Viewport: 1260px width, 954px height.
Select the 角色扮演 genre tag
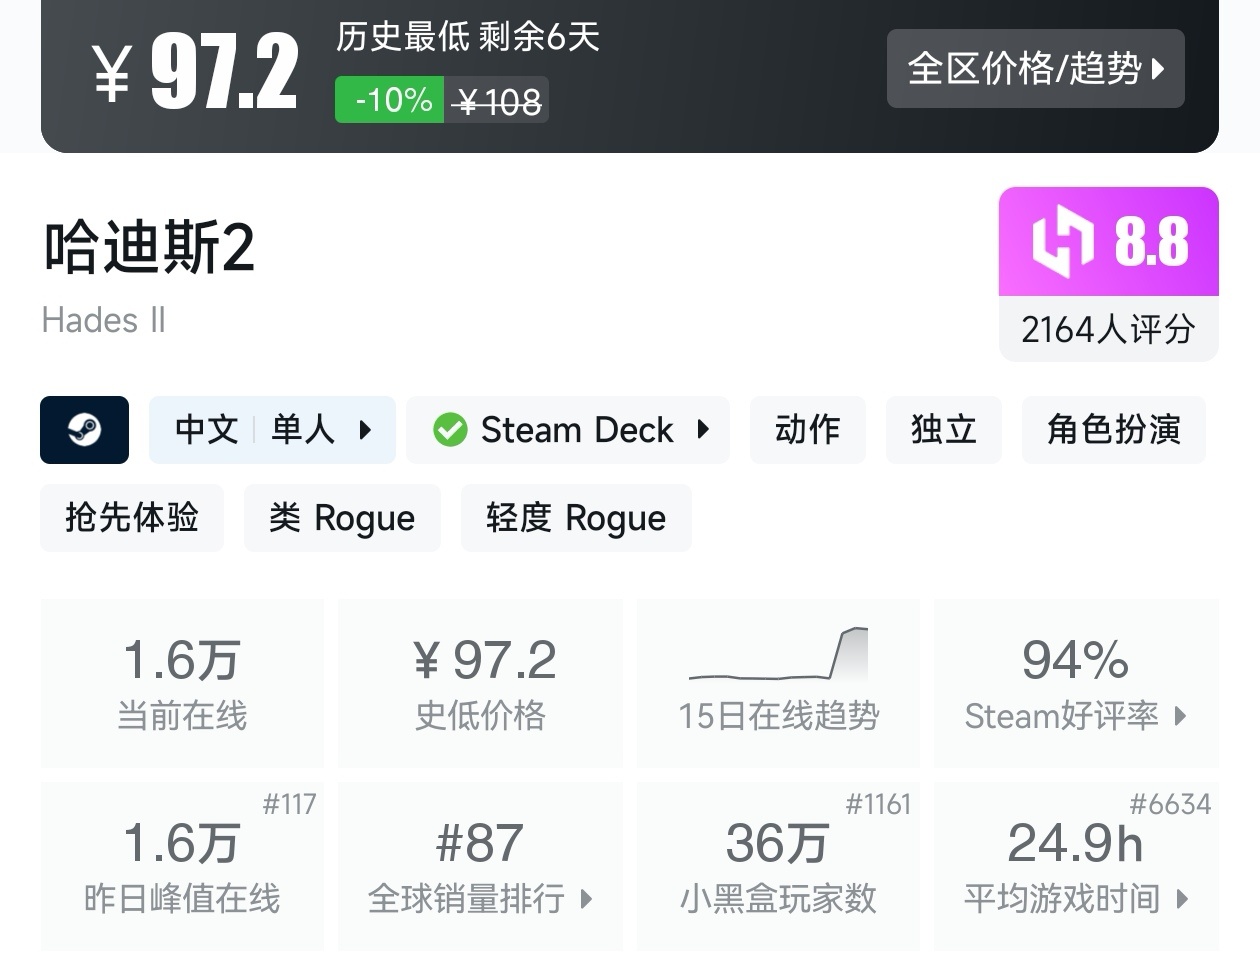point(1114,430)
